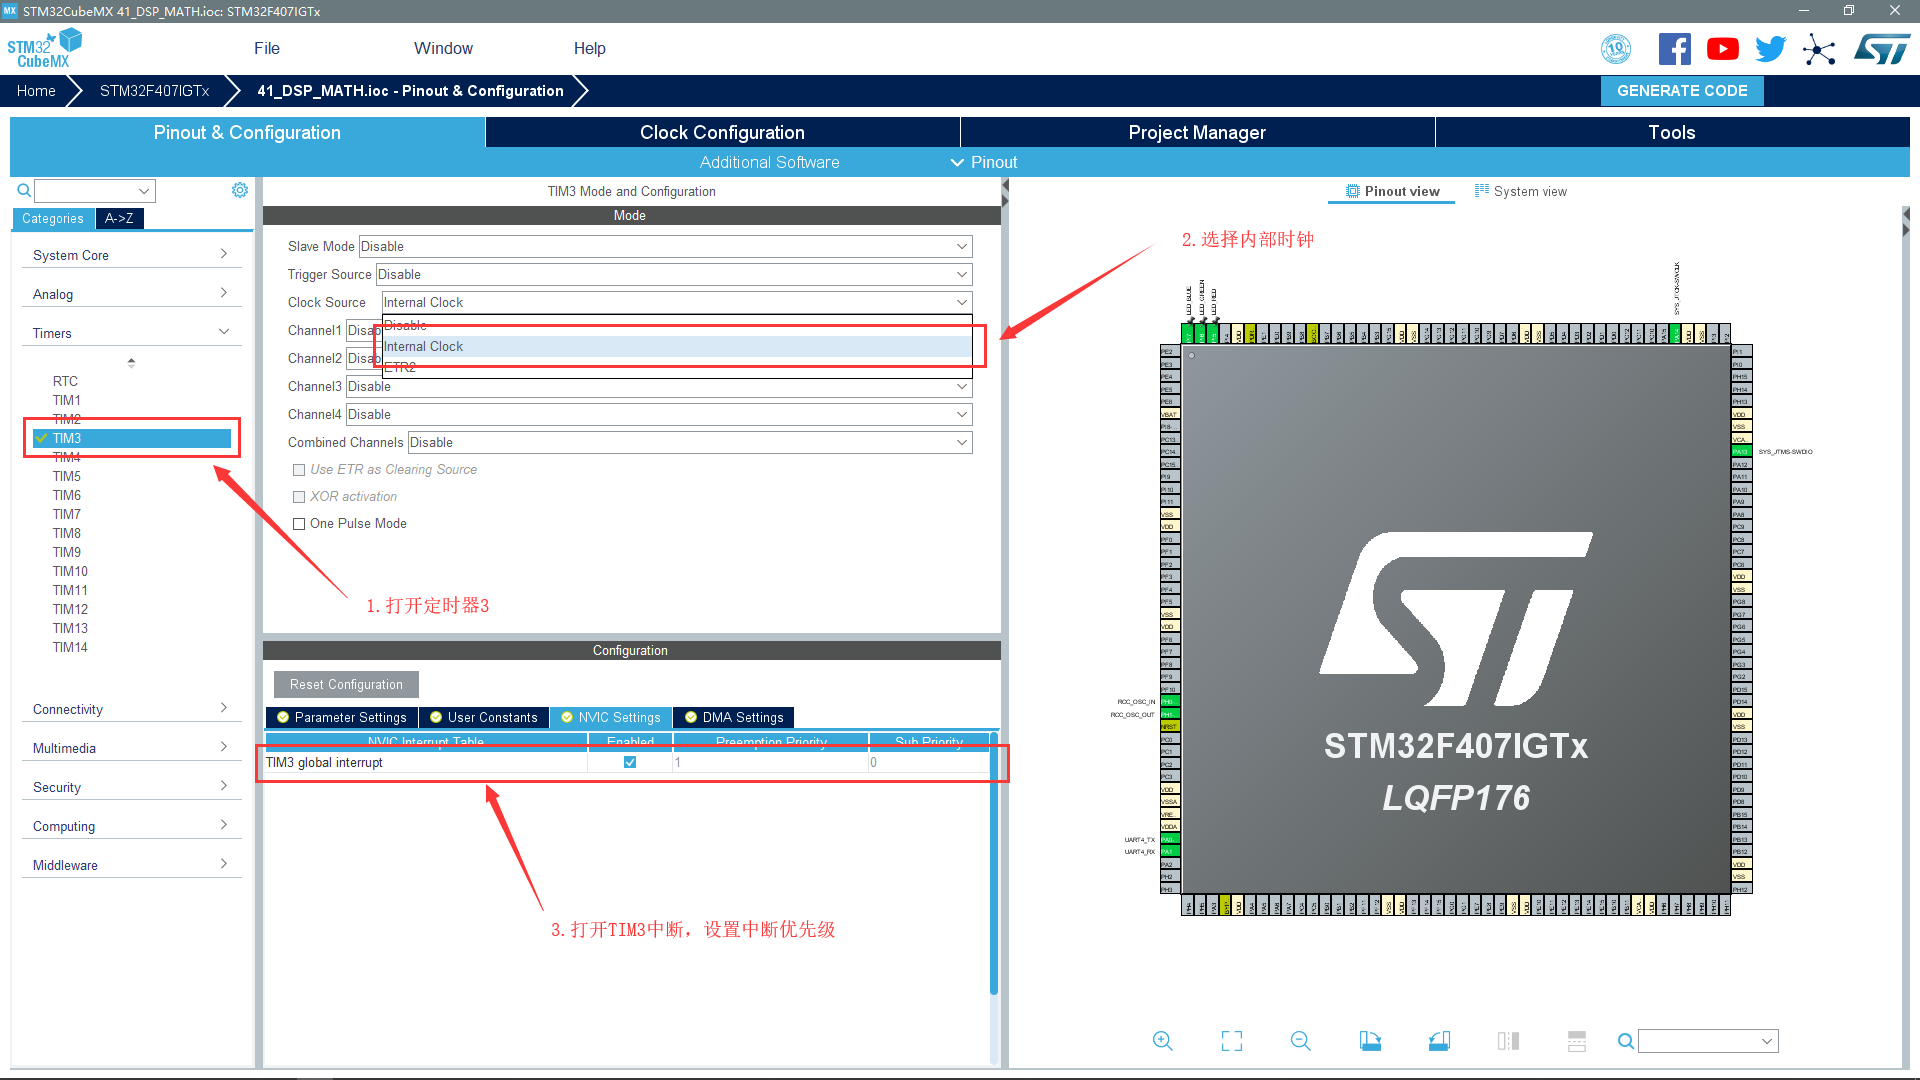Open the Facebook icon in header
Image resolution: width=1920 pixels, height=1080 pixels.
click(1674, 49)
